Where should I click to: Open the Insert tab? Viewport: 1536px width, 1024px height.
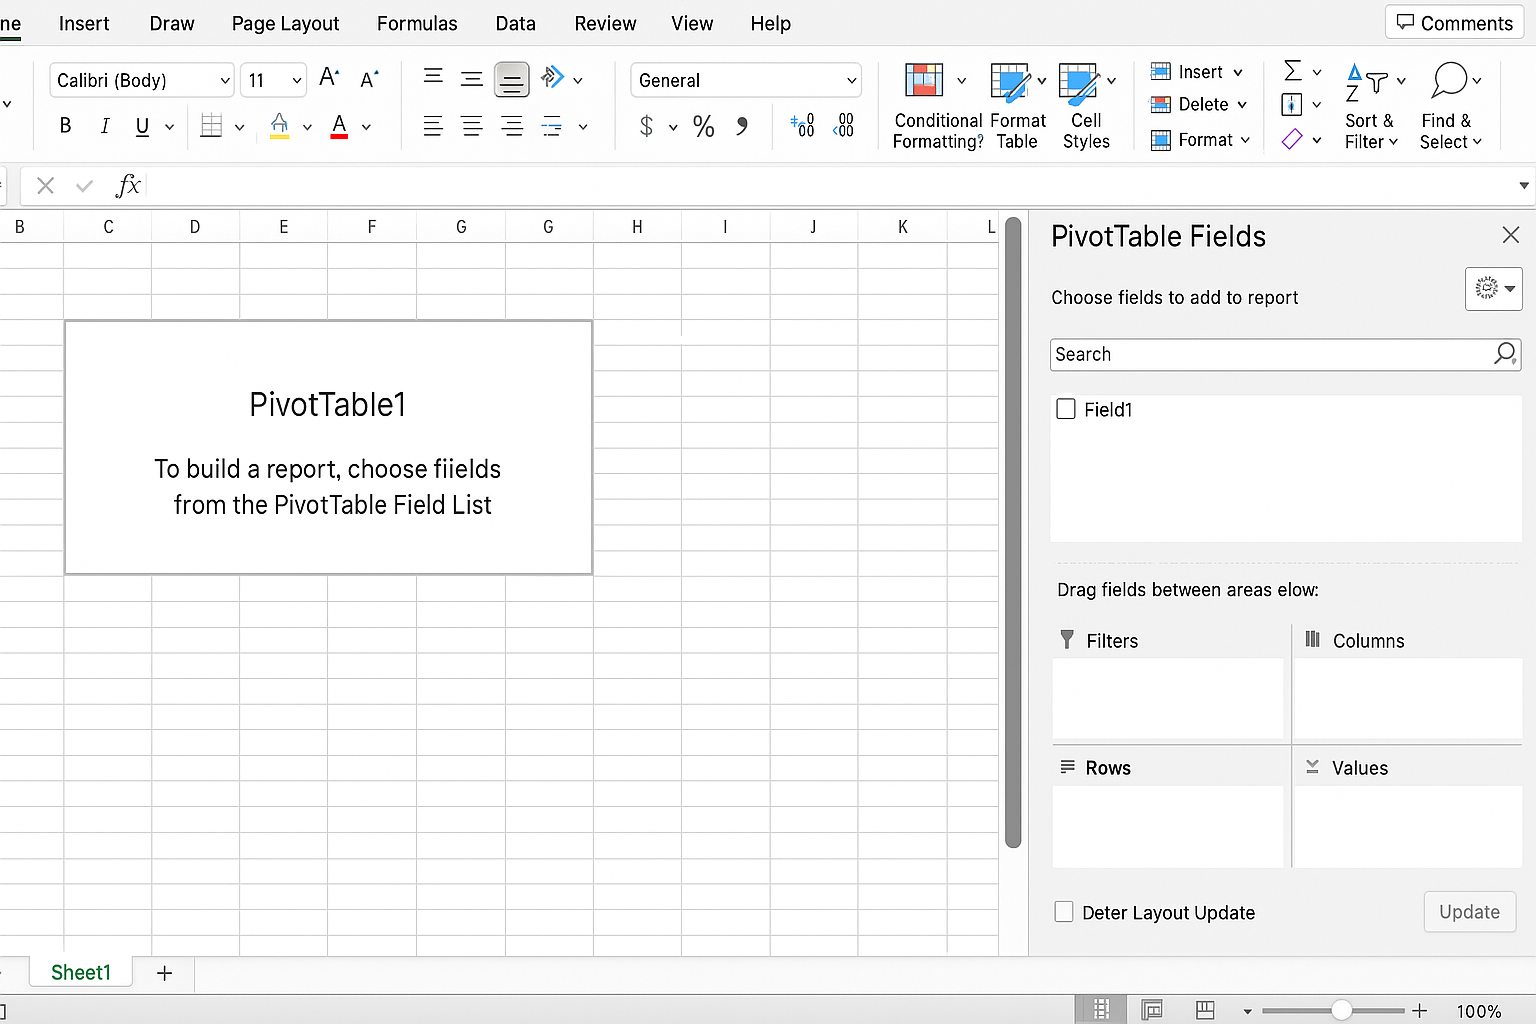click(x=84, y=23)
